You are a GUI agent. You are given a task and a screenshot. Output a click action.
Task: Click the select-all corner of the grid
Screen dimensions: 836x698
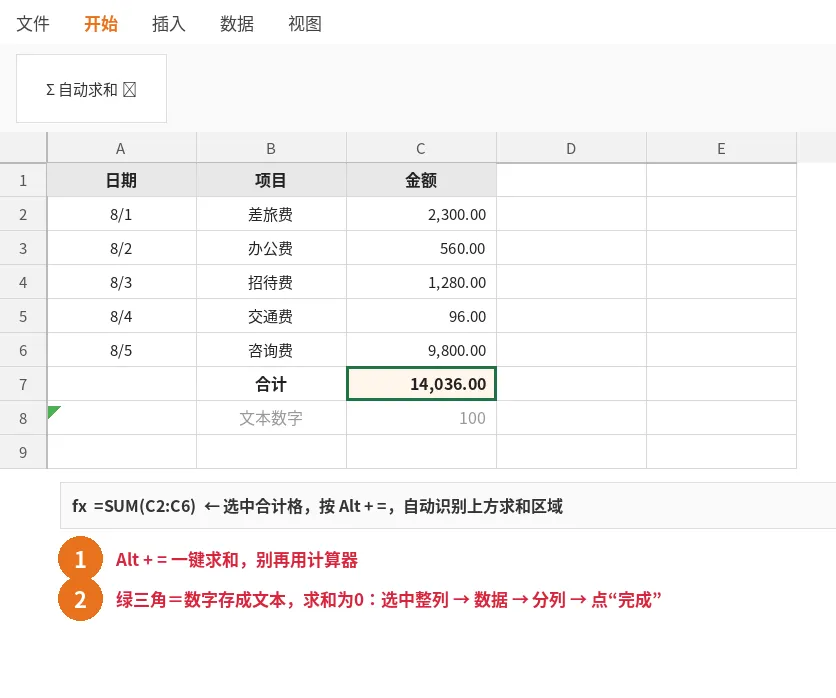pos(23,148)
